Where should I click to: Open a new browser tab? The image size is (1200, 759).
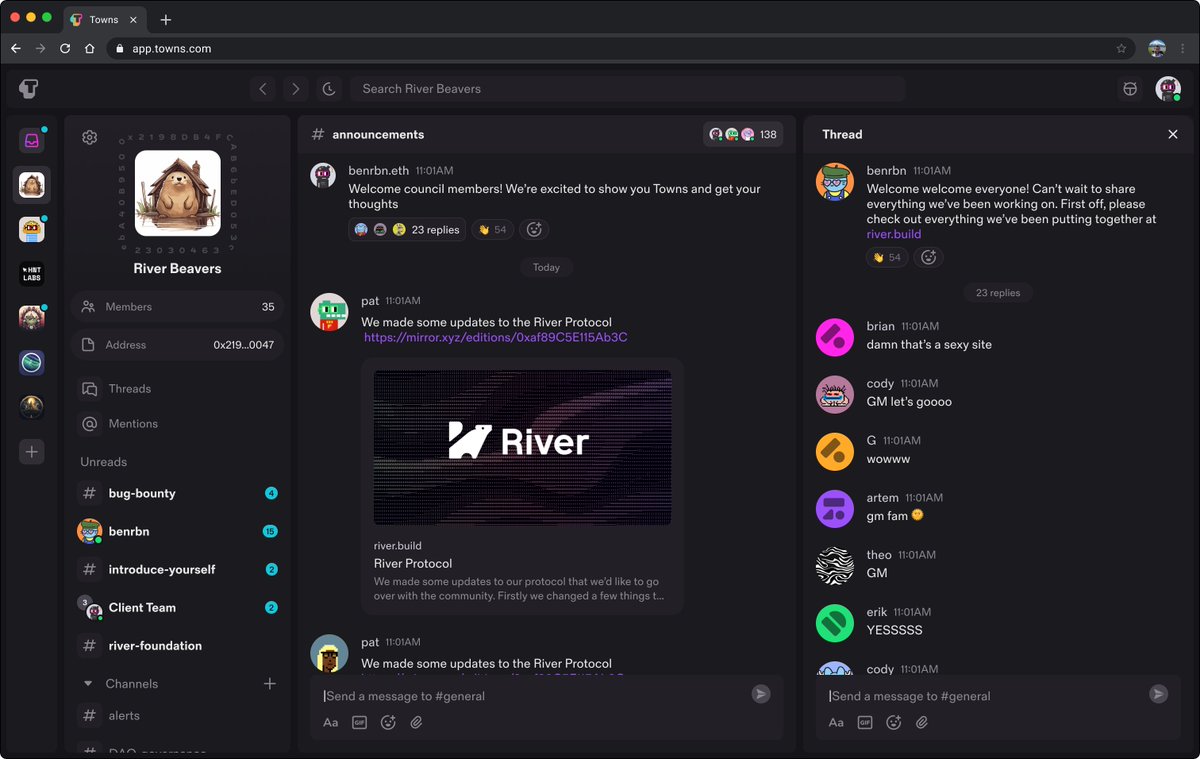pos(166,20)
